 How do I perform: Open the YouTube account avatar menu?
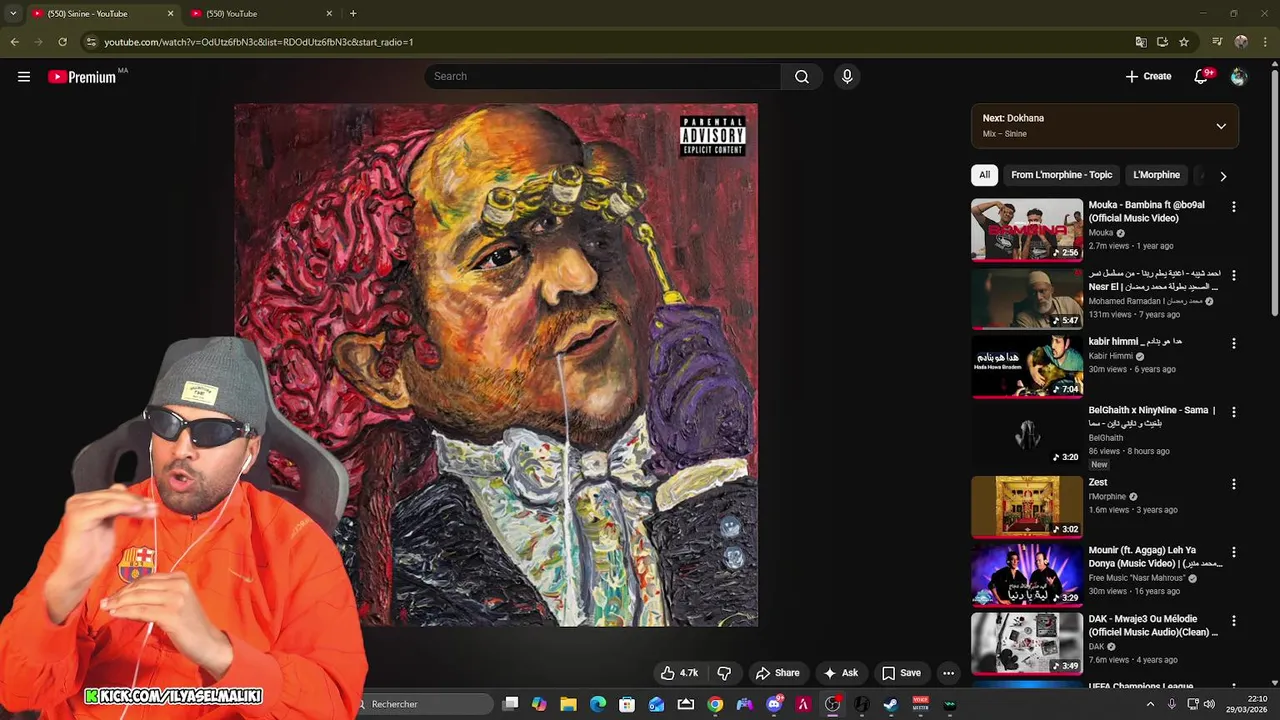[x=1239, y=76]
